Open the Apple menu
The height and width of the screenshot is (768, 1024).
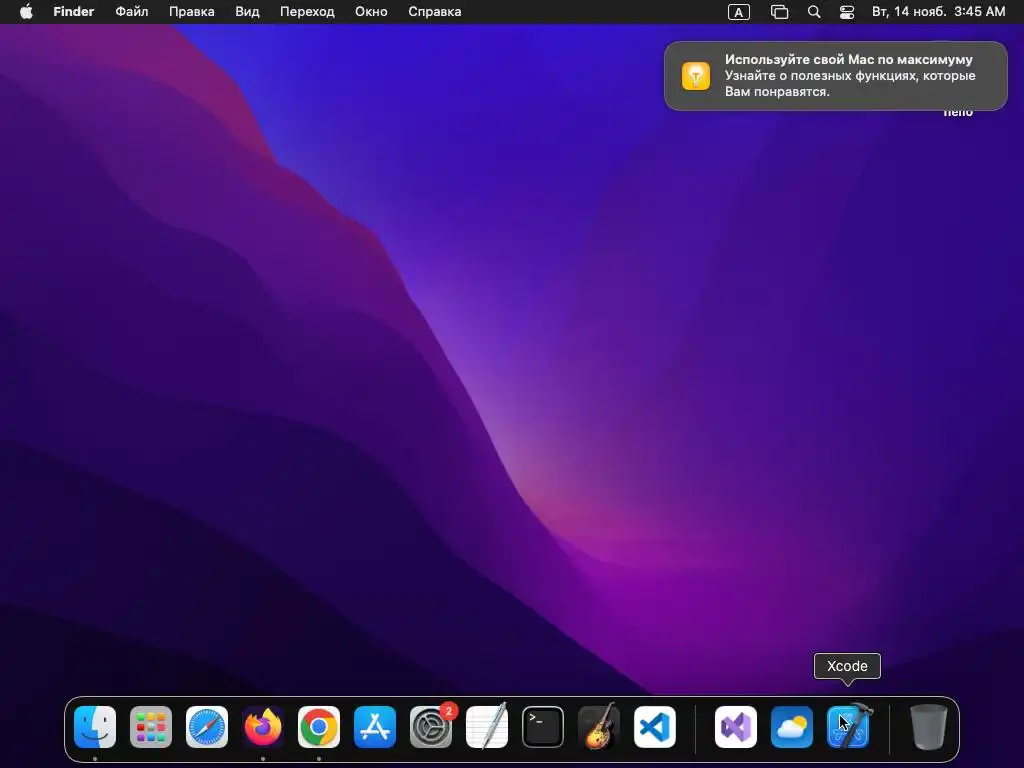tap(26, 12)
